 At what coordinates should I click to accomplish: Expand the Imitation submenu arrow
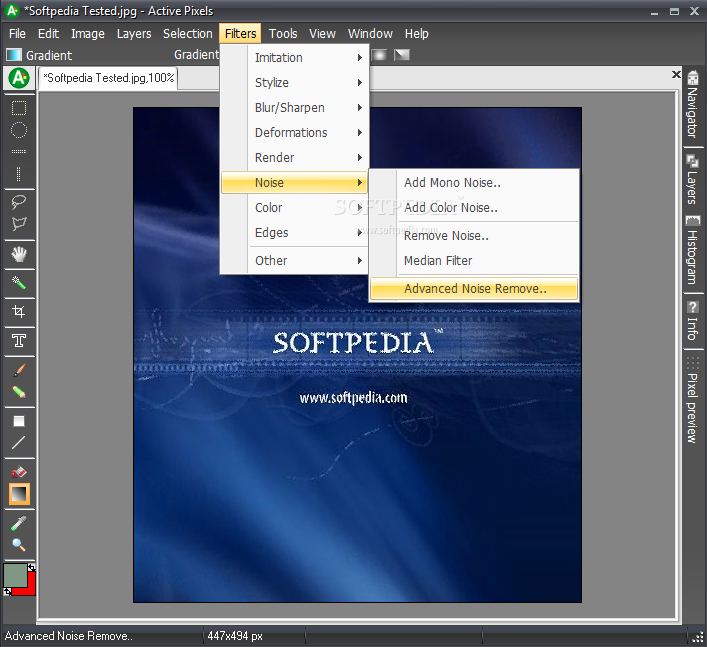(359, 58)
